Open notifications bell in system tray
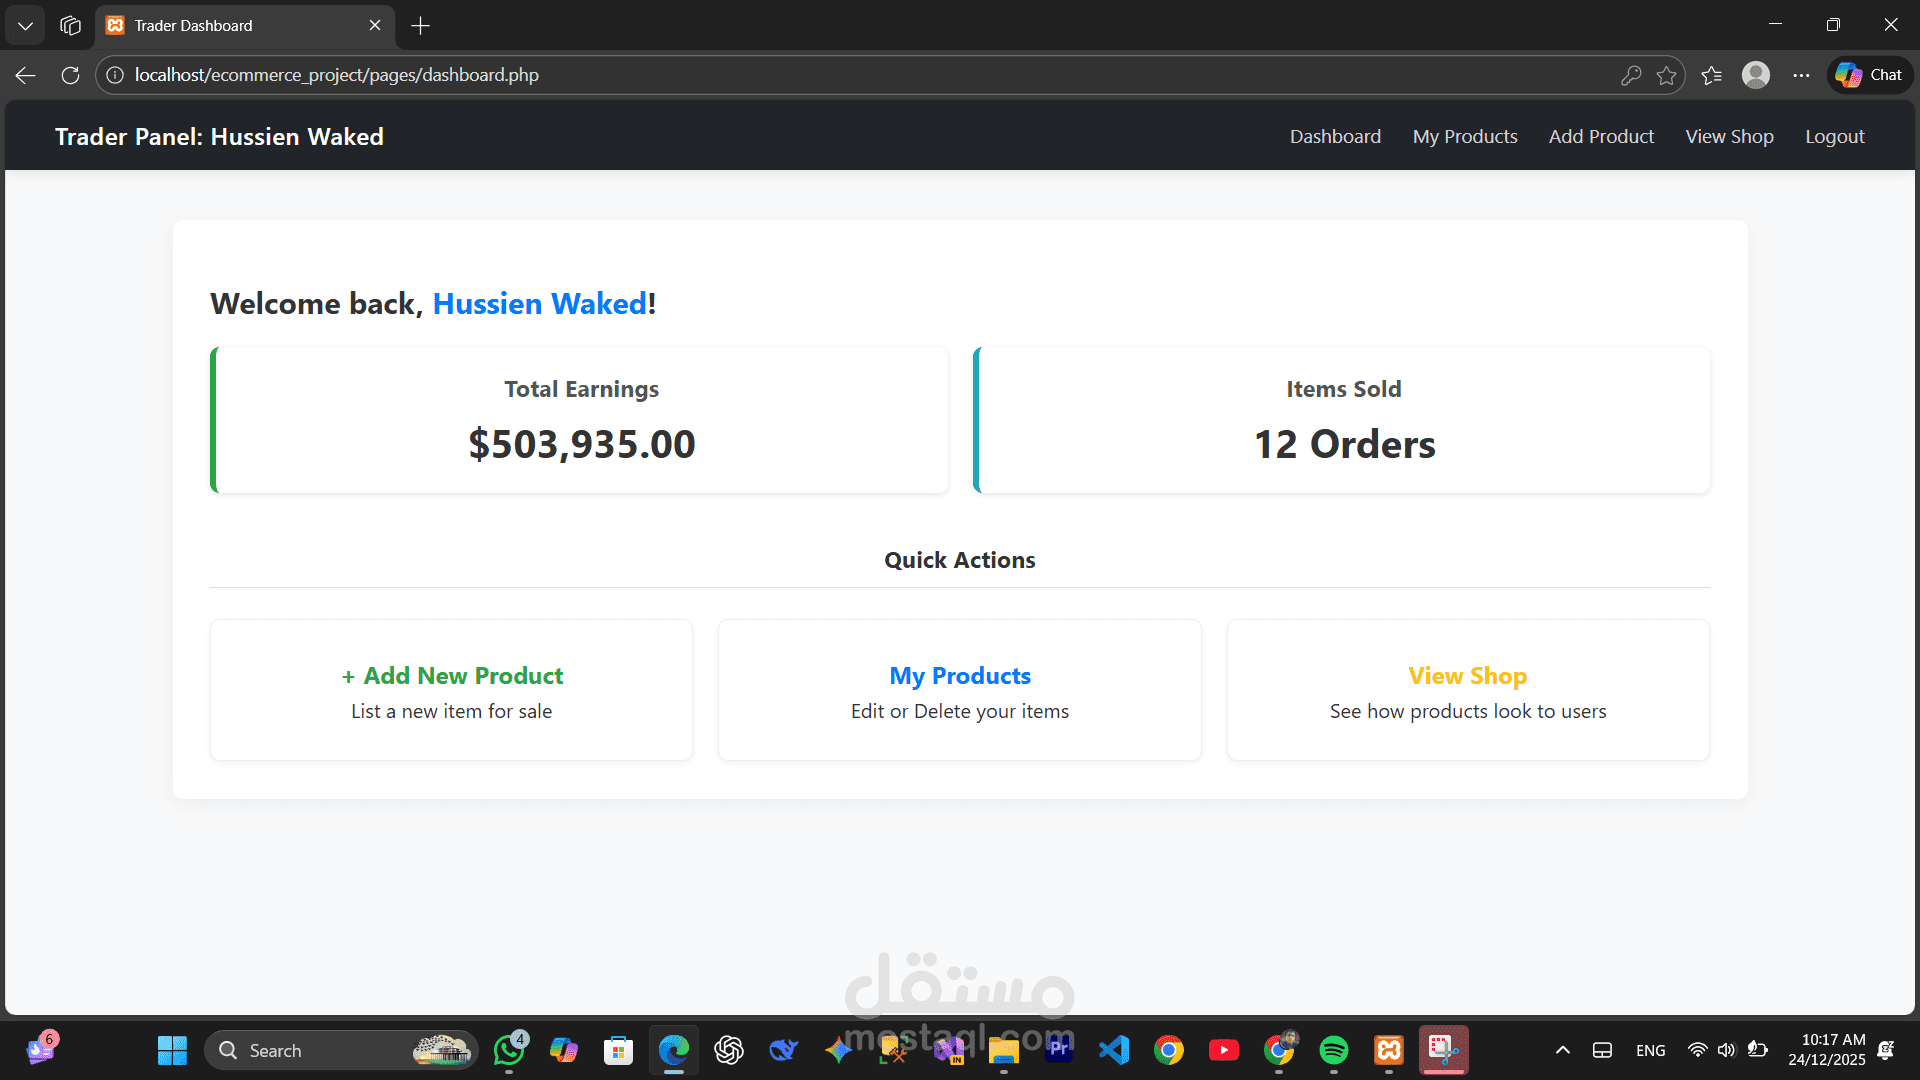The image size is (1920, 1080). (x=1886, y=1050)
